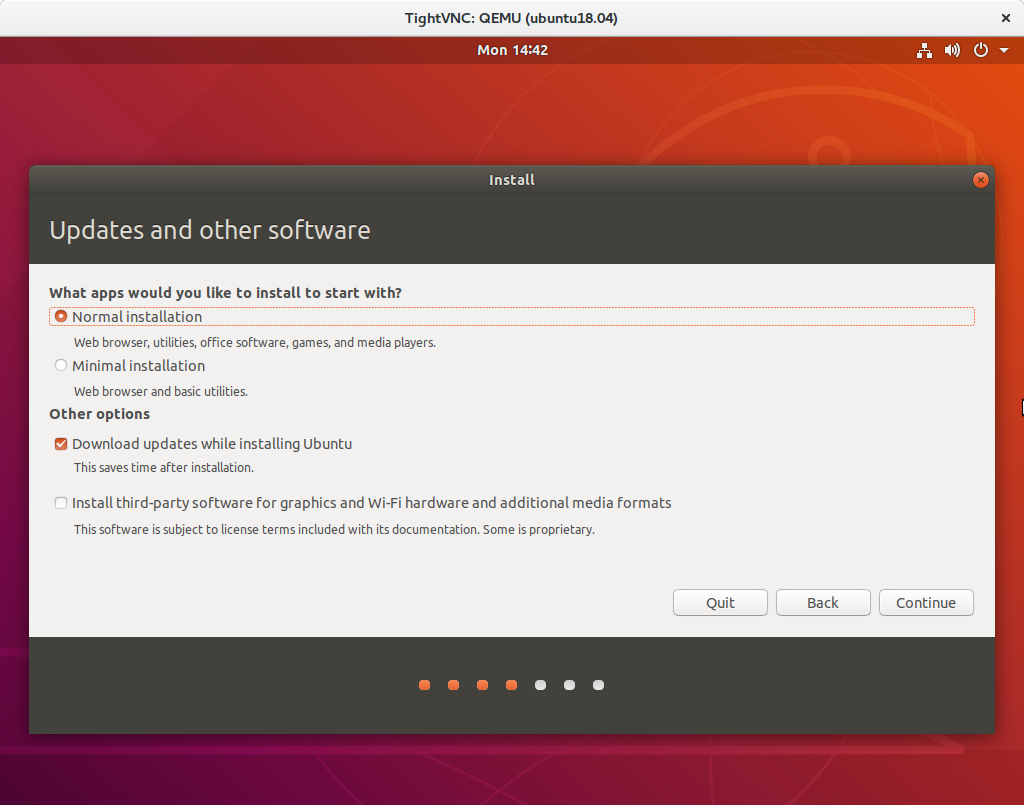Screen dimensions: 1024x805
Task: Click 'This saves time after installation.' text
Action: coord(163,467)
